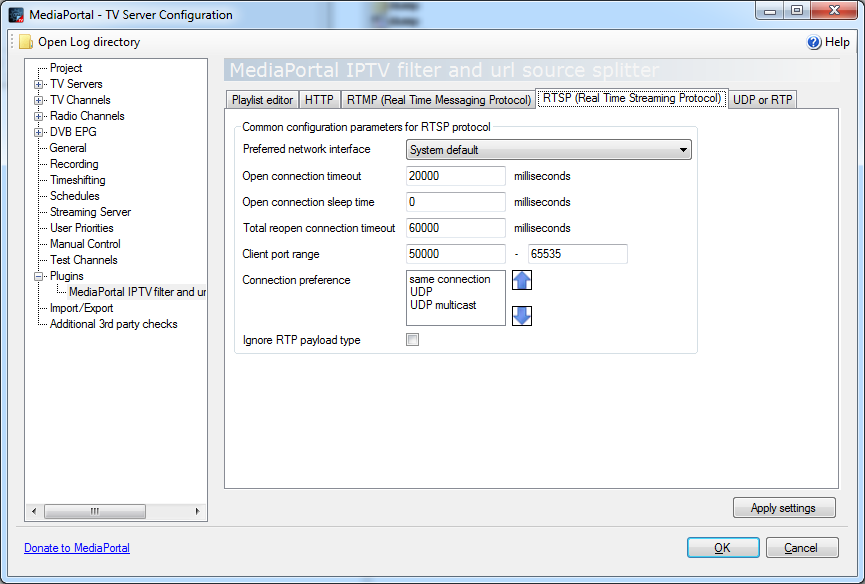Select Recording in the tree

pyautogui.click(x=74, y=164)
